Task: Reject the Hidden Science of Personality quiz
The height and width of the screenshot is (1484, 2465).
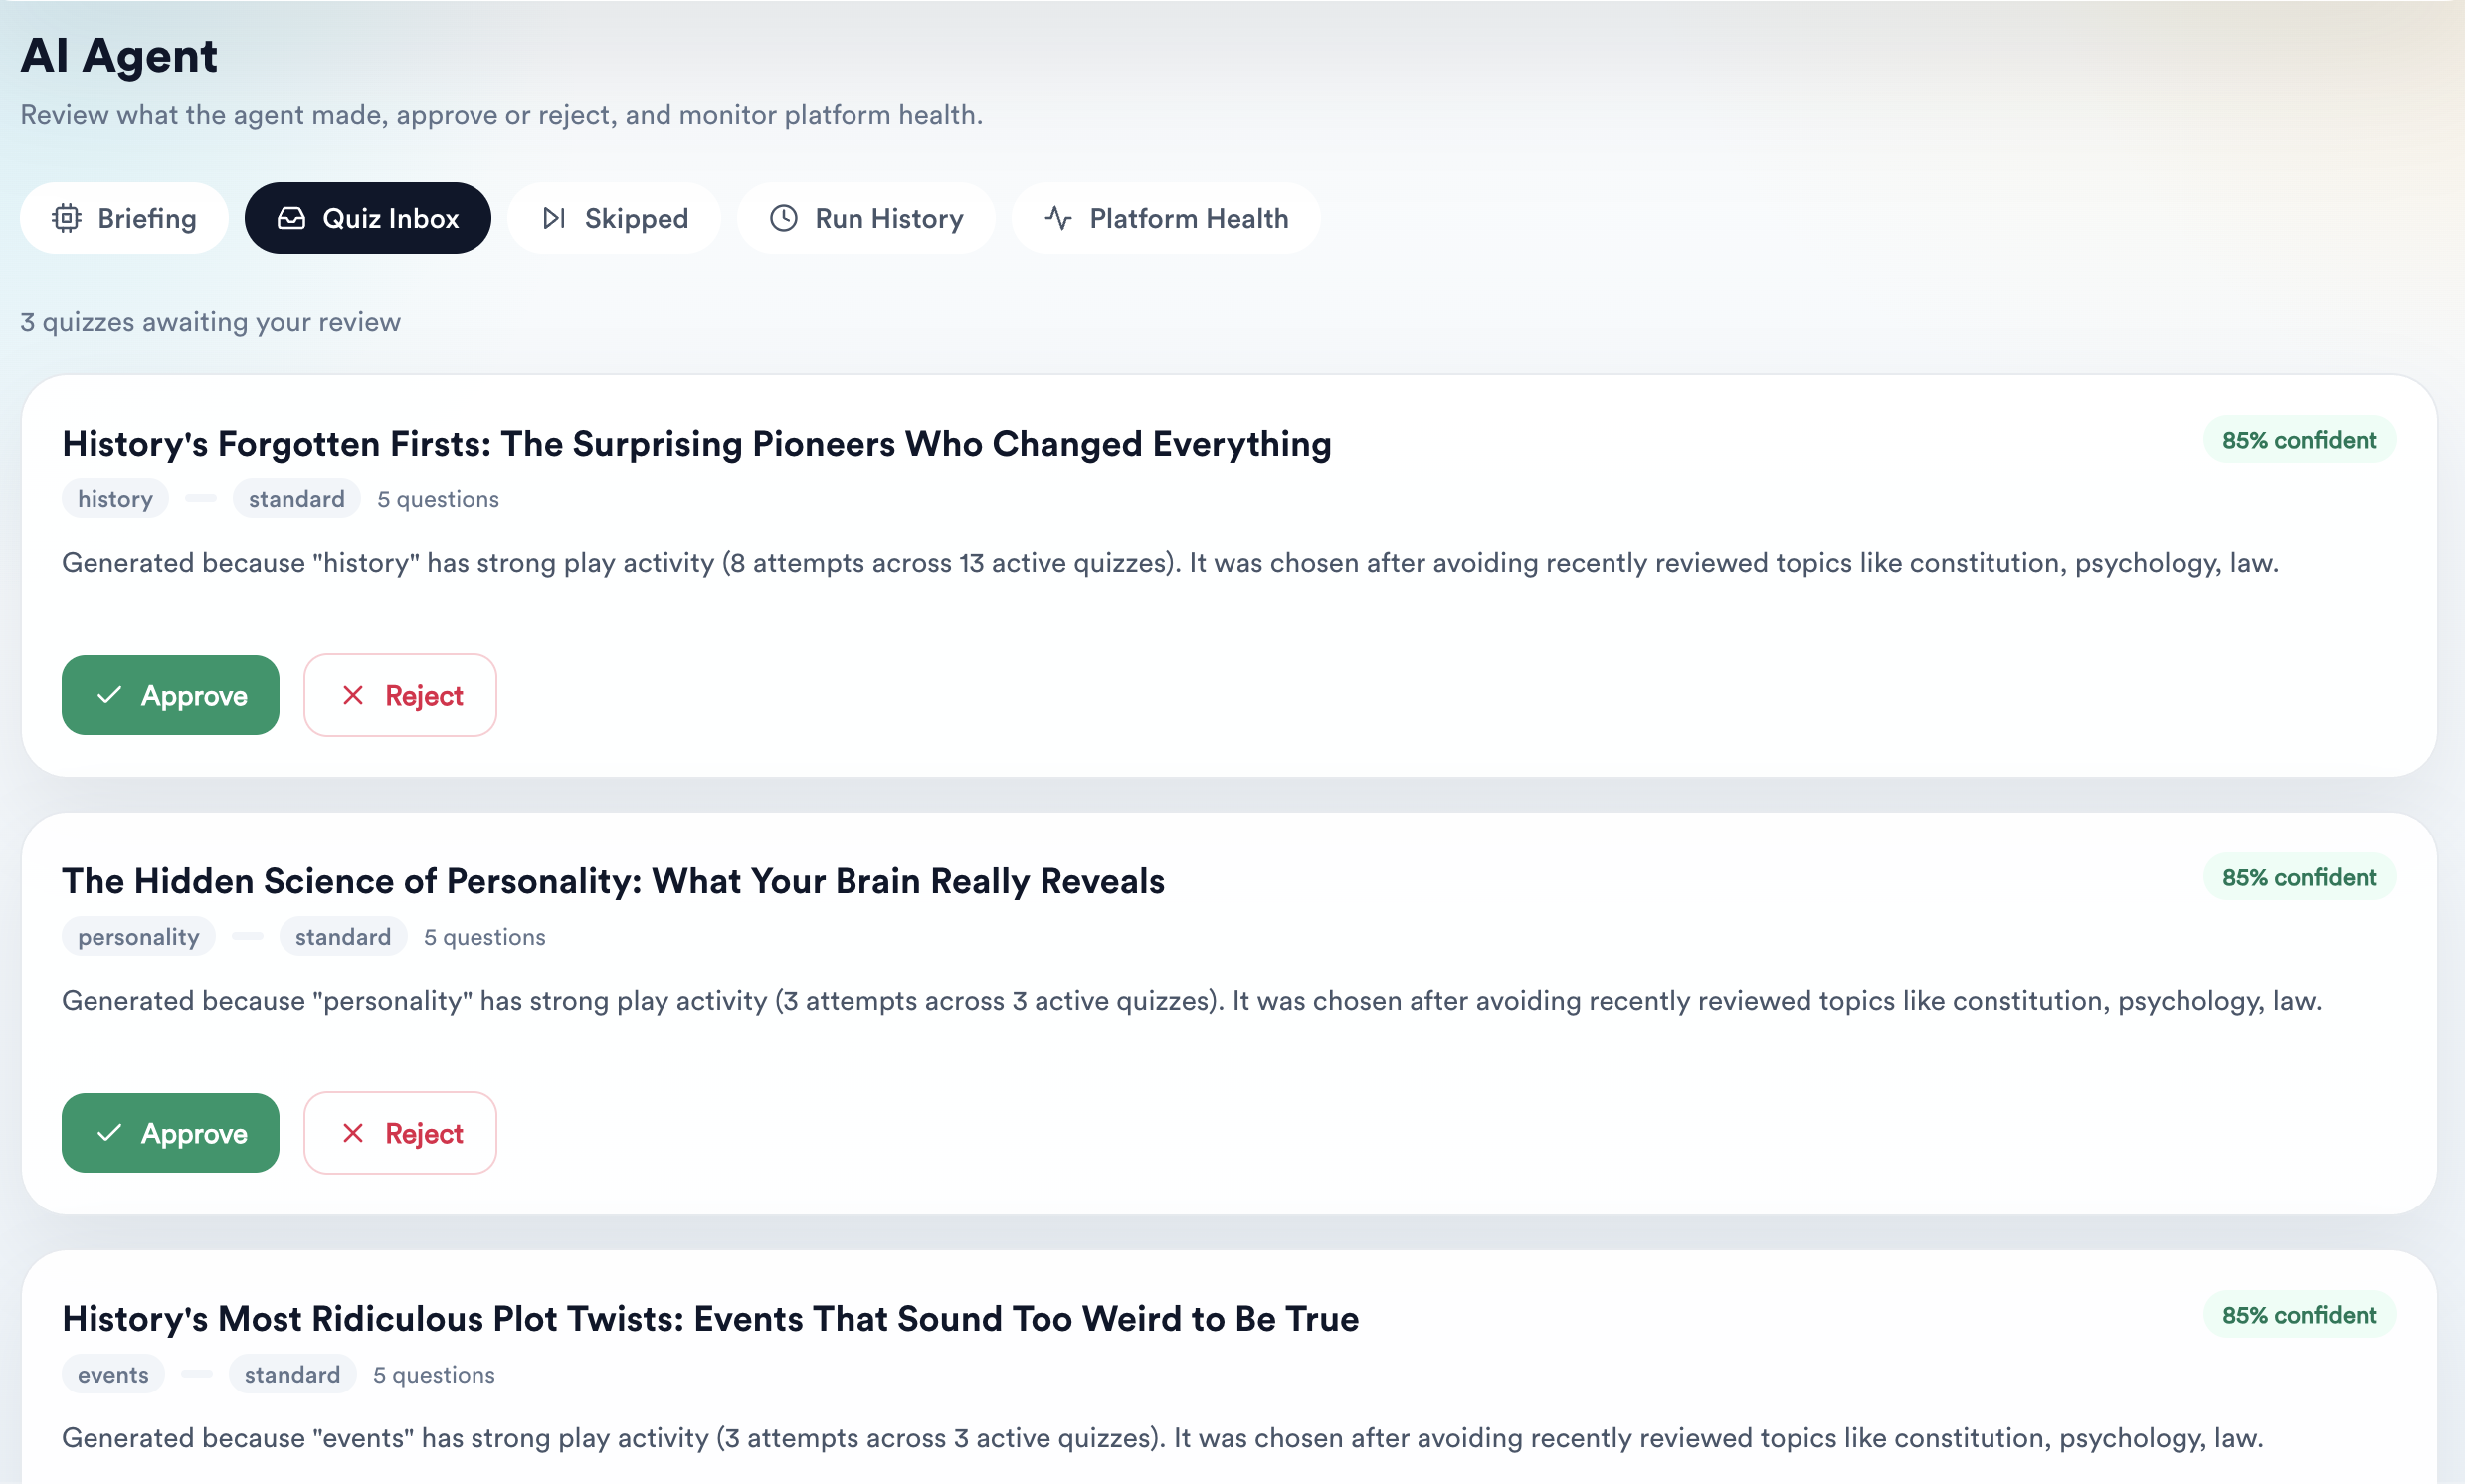Action: [399, 1133]
